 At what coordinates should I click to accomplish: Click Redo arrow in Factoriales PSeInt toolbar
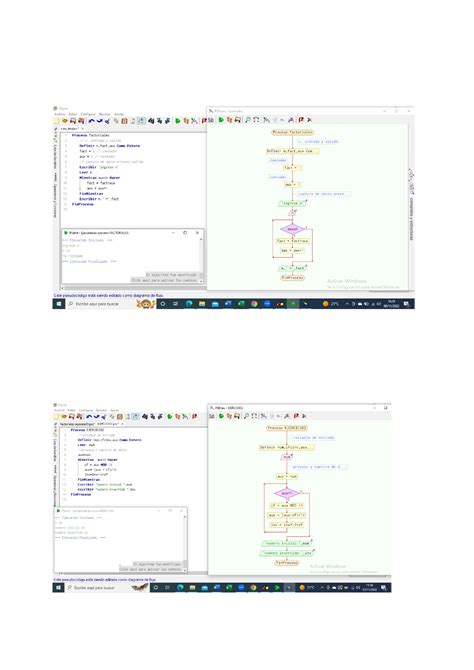coord(100,121)
